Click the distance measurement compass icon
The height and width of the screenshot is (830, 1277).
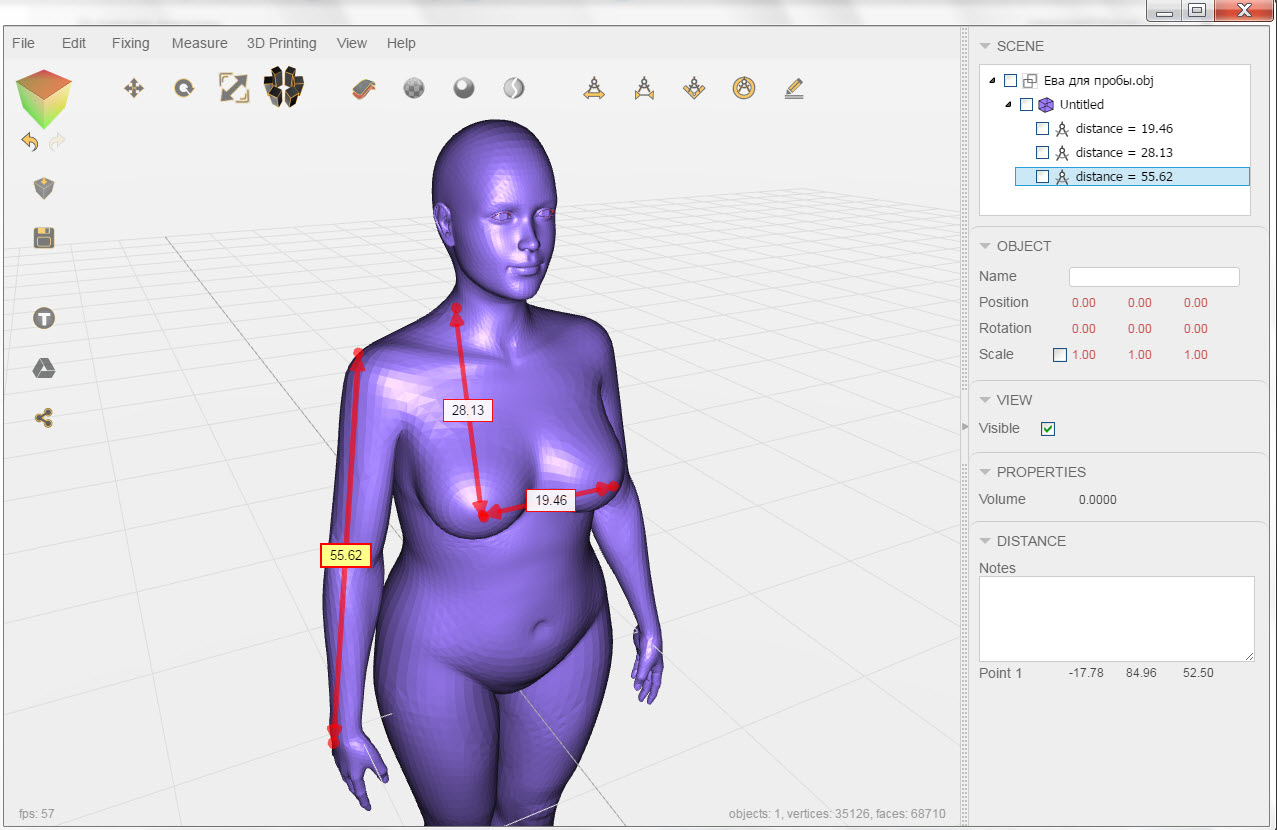(x=594, y=89)
